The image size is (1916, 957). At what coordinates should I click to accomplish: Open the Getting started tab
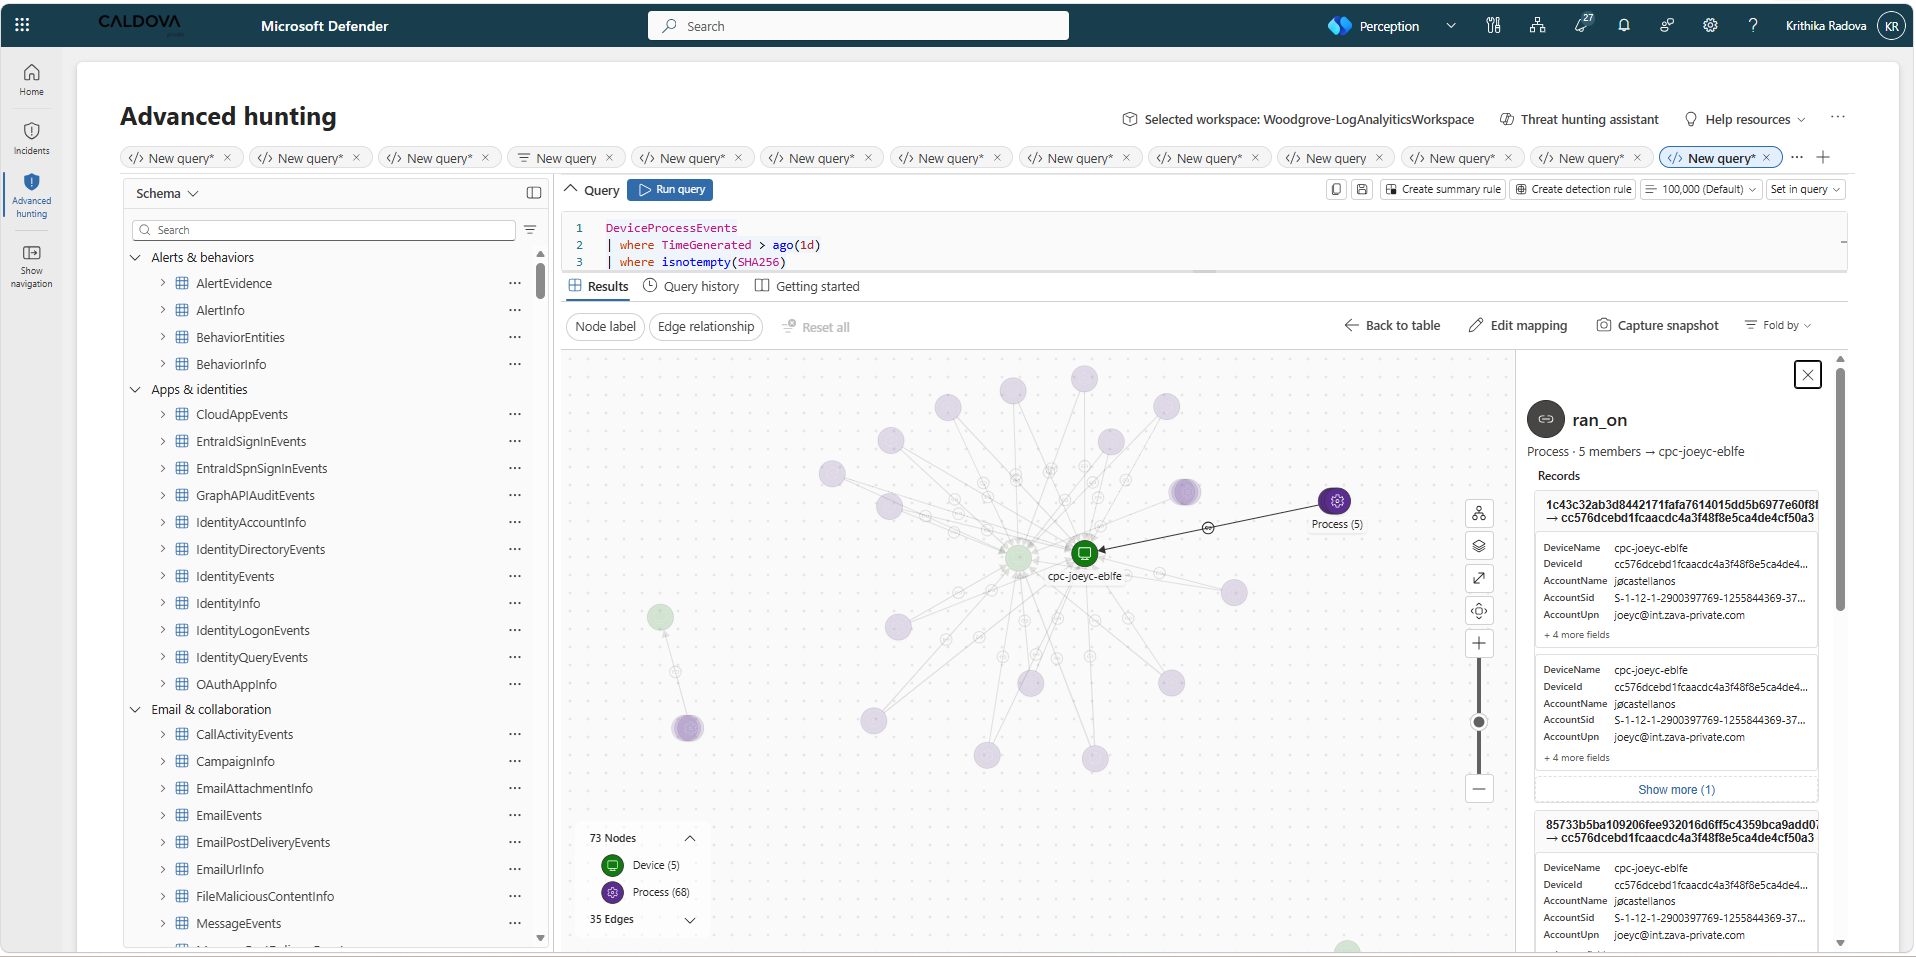[x=807, y=287]
